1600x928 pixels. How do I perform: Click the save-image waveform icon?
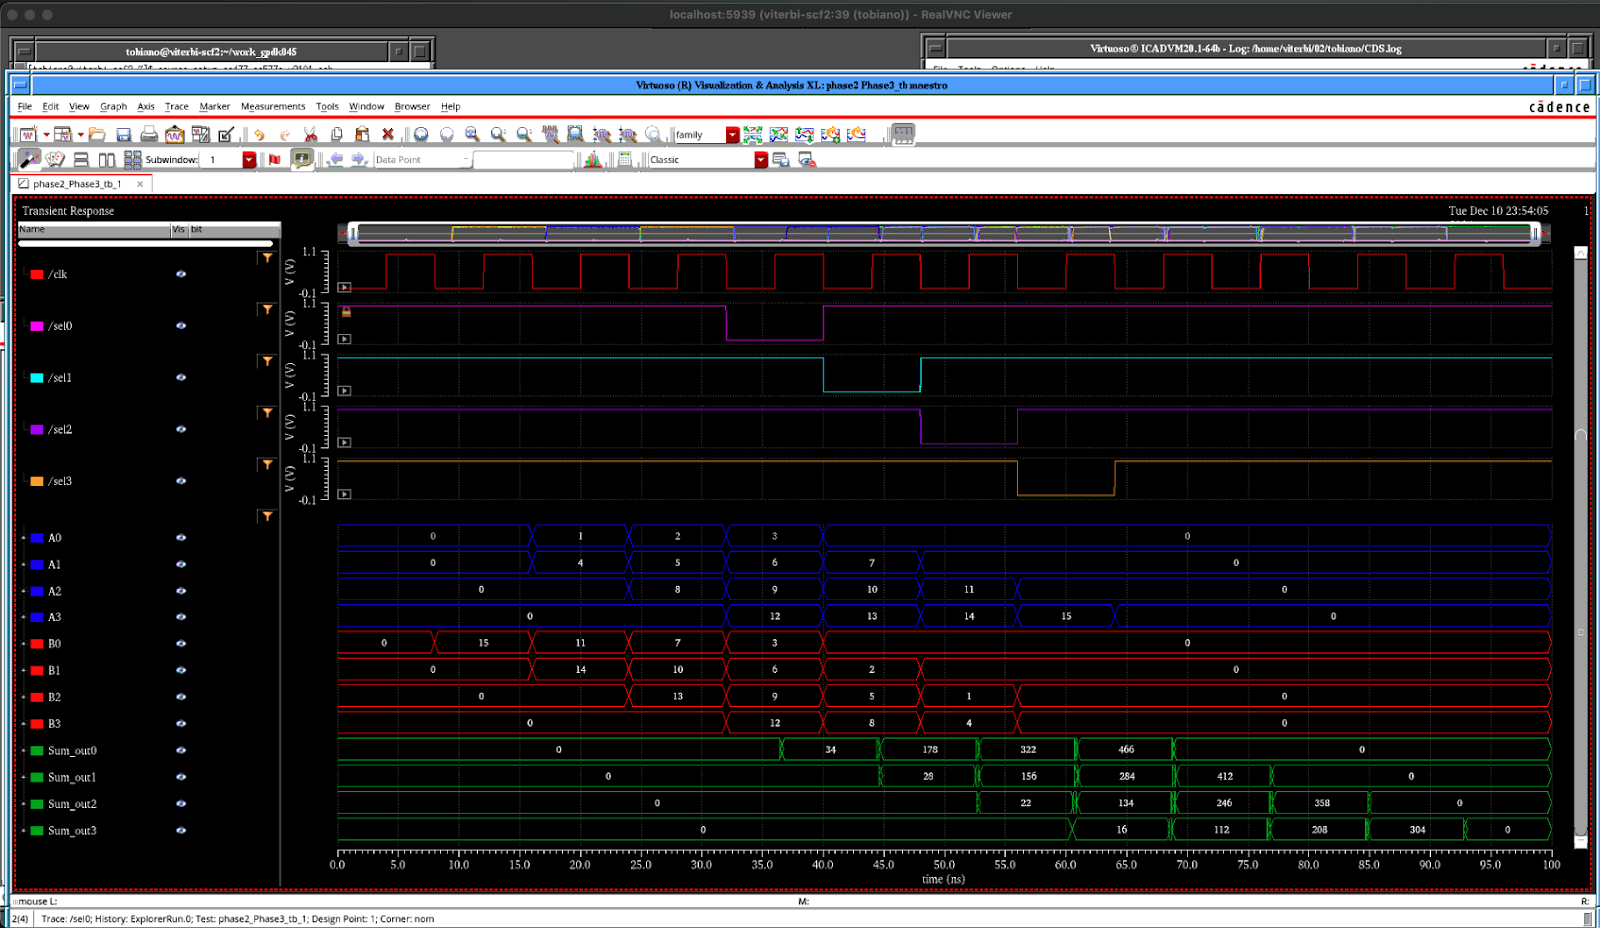(175, 134)
